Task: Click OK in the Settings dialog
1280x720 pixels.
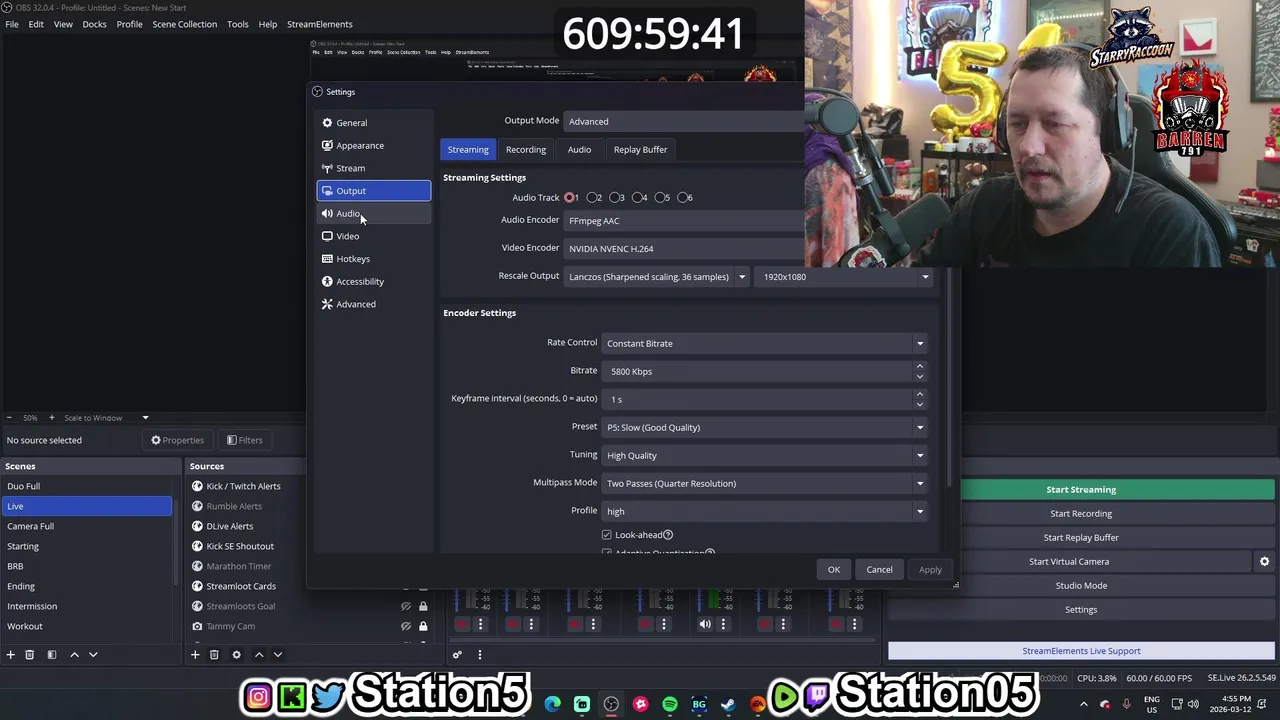Action: tap(834, 570)
